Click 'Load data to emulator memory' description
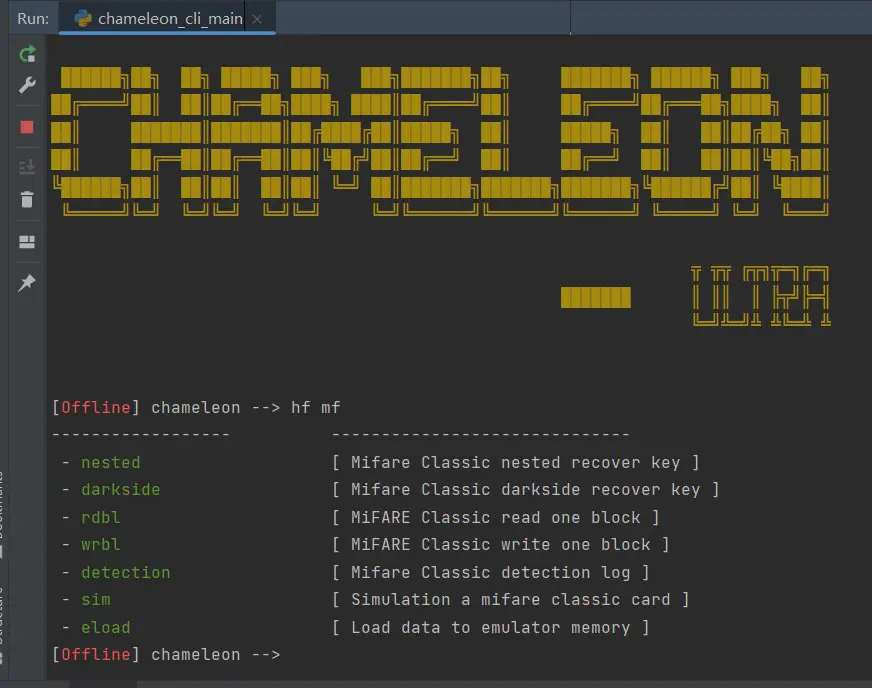872x688 pixels. pos(490,627)
